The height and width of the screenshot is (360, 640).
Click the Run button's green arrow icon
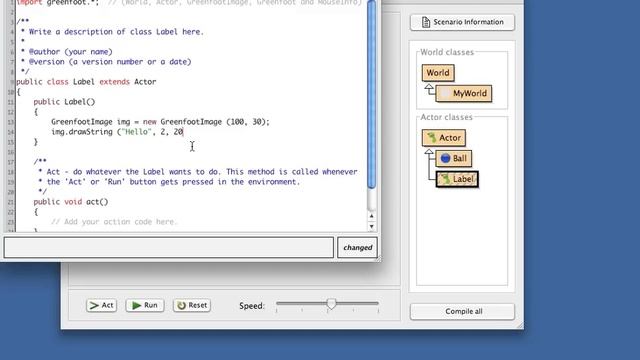point(136,305)
